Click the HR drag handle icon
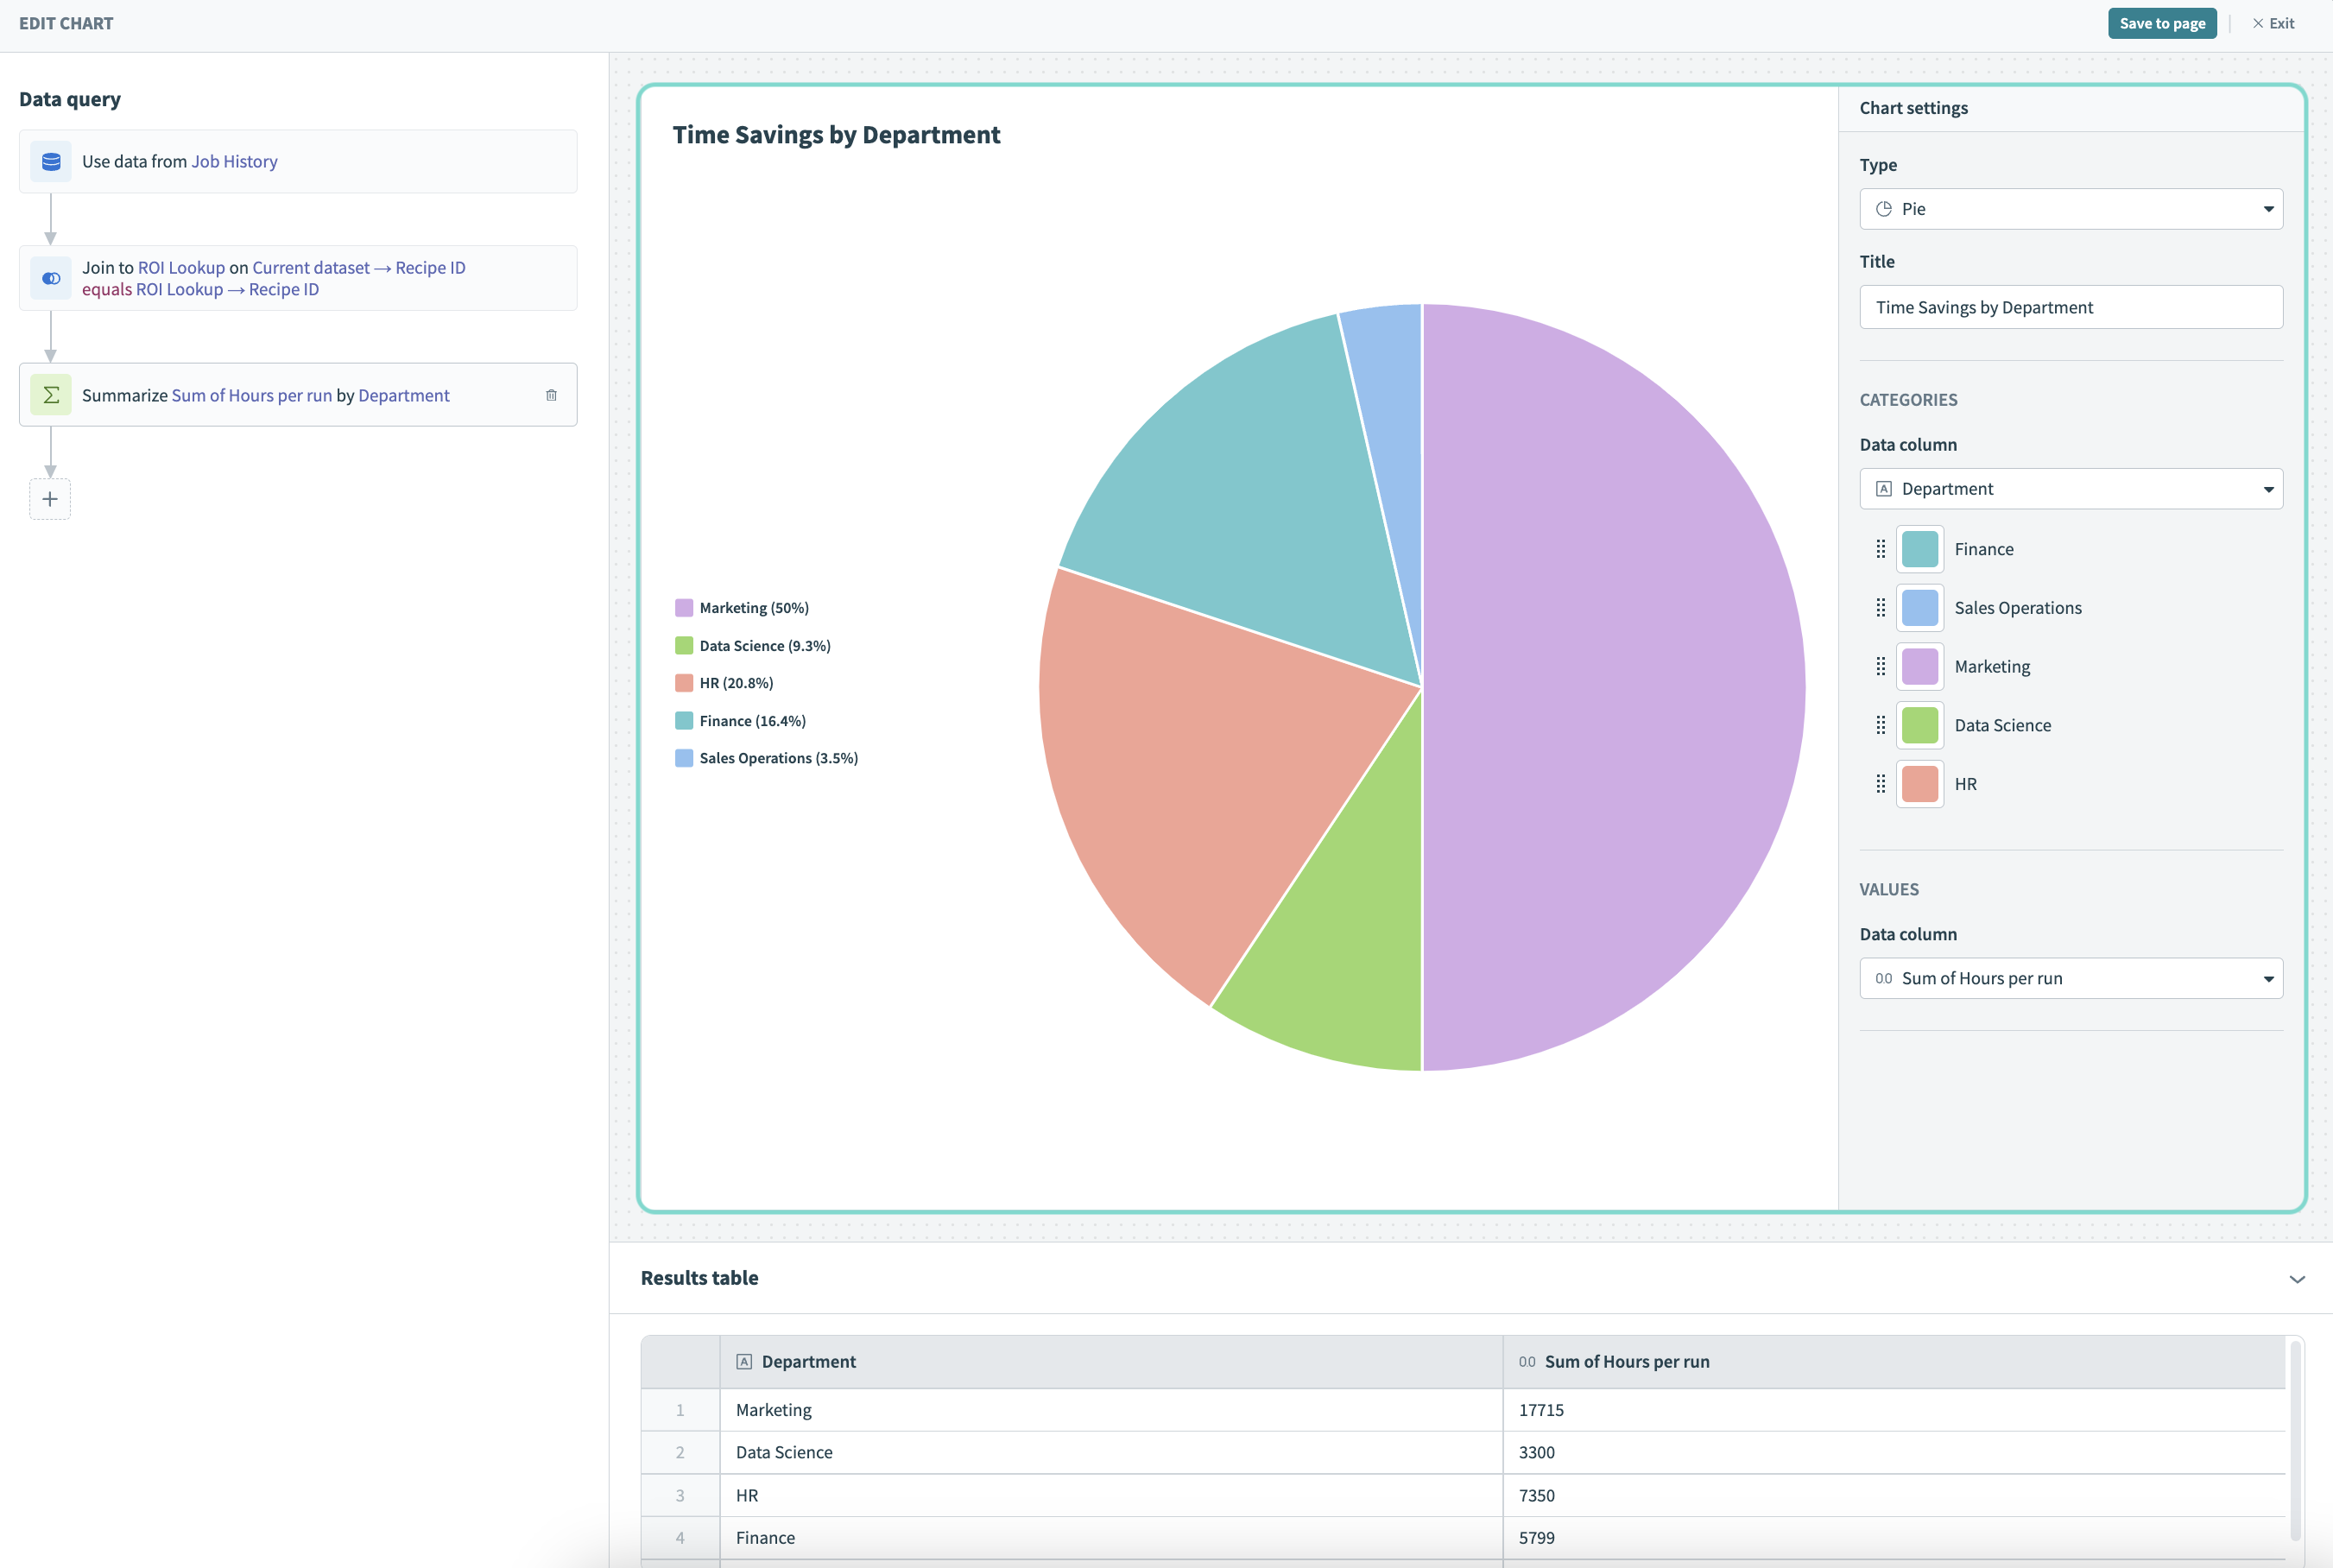Screen dimensions: 2333x1568 pyautogui.click(x=1880, y=782)
